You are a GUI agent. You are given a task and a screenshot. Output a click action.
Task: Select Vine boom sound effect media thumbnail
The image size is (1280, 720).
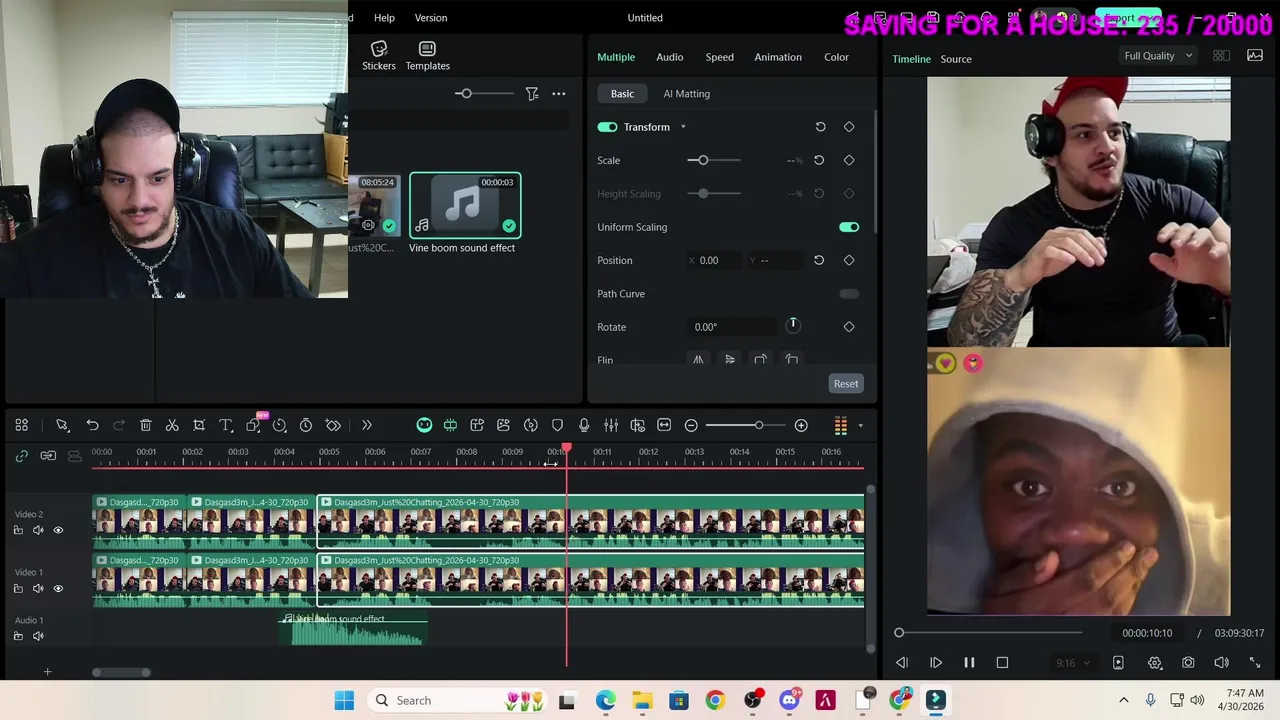(465, 205)
